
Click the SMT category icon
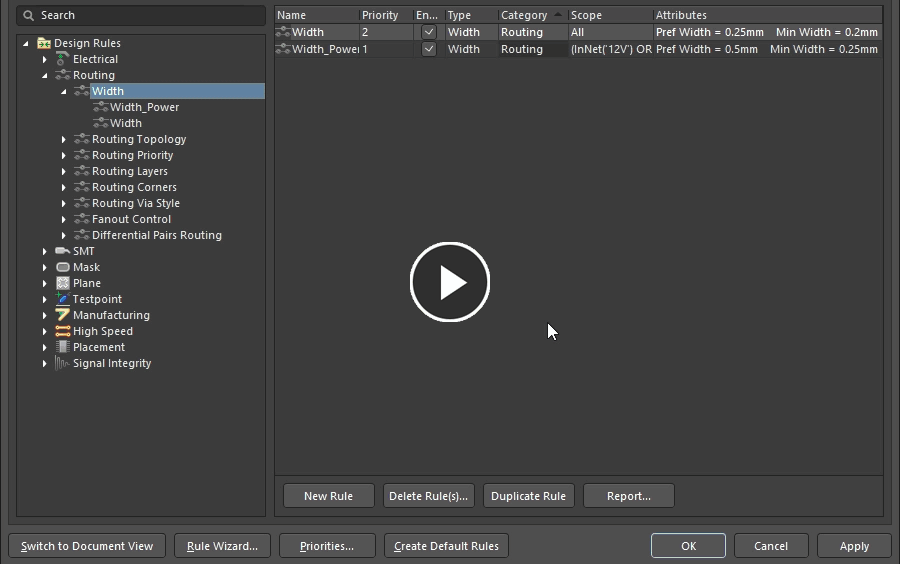pyautogui.click(x=62, y=251)
